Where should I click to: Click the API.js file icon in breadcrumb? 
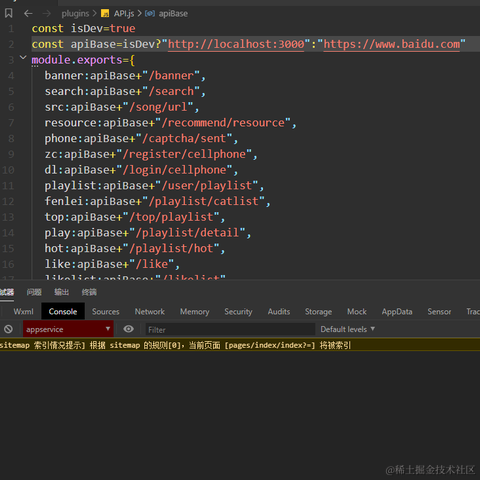(105, 13)
